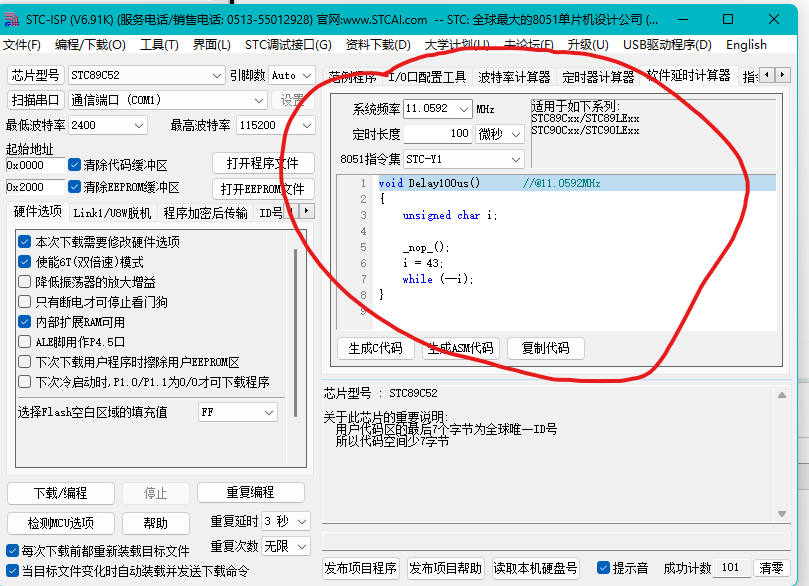Click 打开程序文件 button
The image size is (809, 586).
pyautogui.click(x=263, y=164)
